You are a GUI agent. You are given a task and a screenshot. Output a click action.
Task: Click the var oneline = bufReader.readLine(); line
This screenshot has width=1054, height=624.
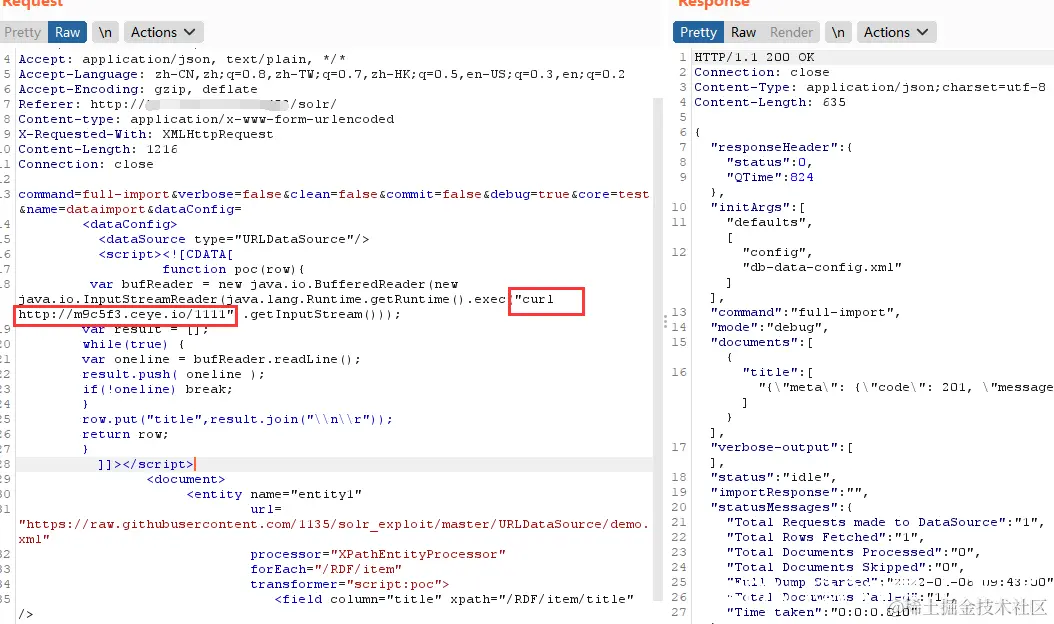(221, 359)
